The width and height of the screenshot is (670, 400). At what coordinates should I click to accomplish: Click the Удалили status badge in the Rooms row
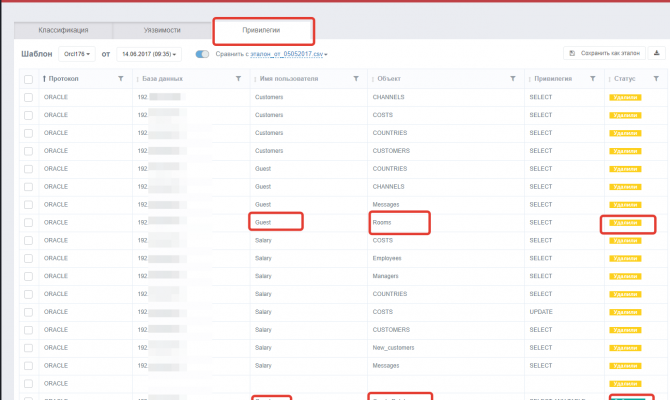(625, 223)
